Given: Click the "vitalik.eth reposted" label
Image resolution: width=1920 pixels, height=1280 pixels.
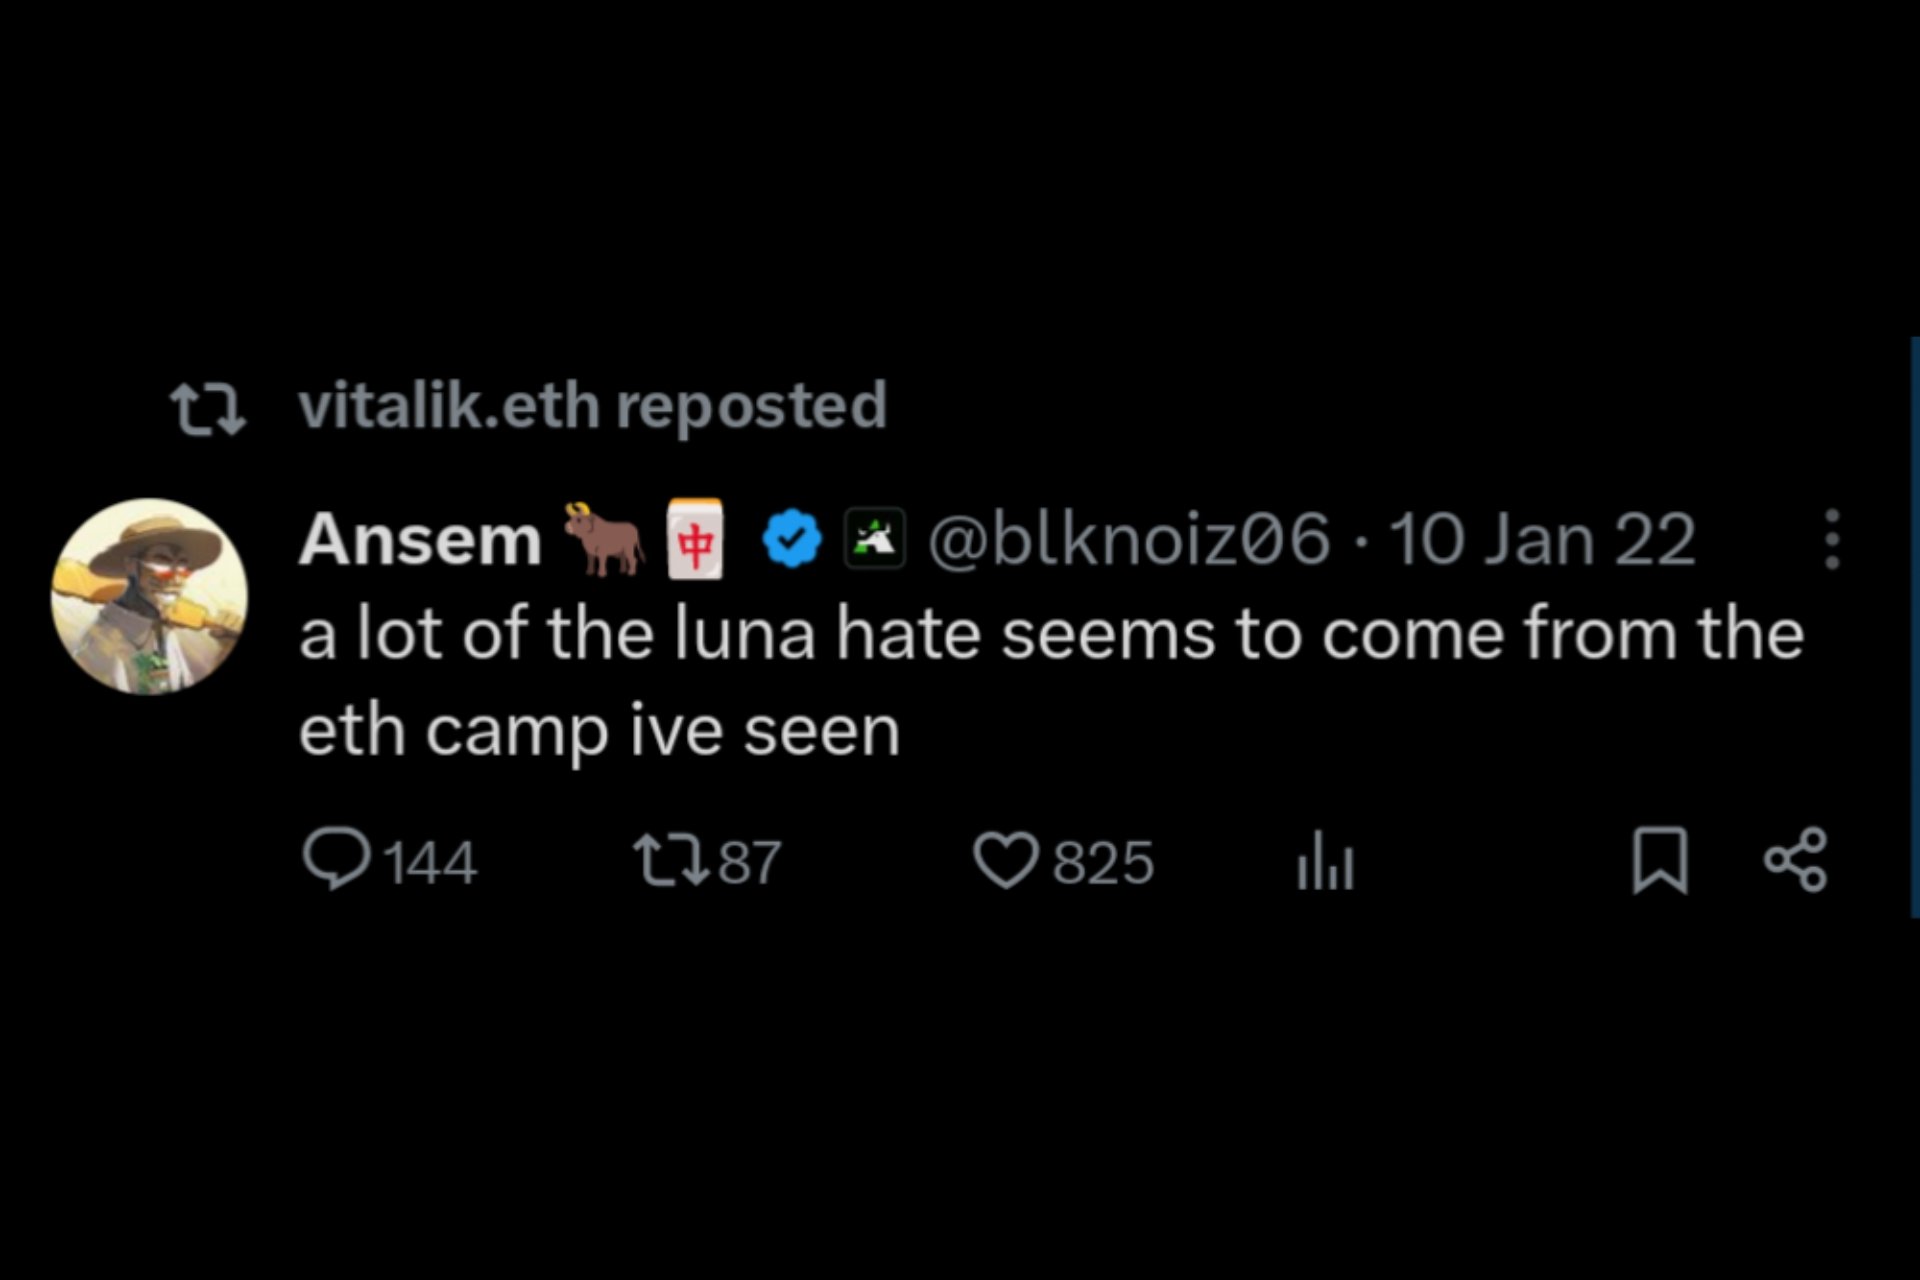Looking at the screenshot, I should (592, 406).
